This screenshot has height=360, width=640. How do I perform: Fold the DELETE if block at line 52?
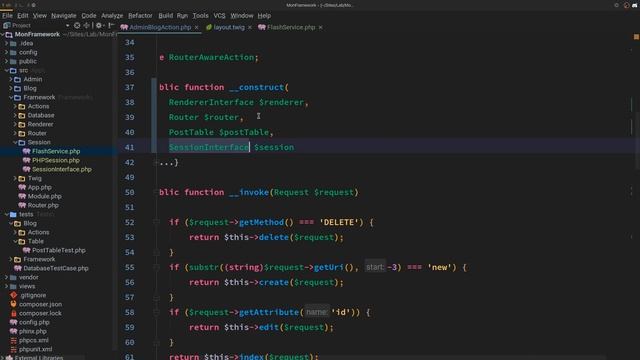pyautogui.click(x=156, y=222)
